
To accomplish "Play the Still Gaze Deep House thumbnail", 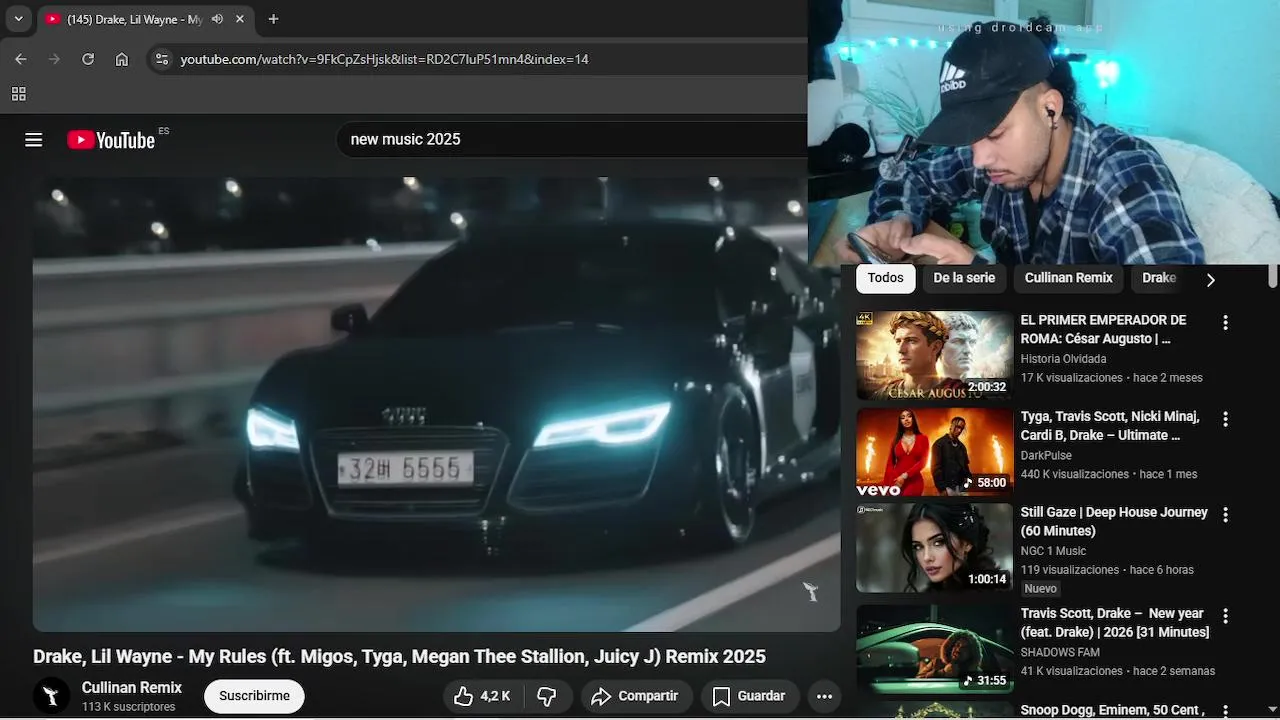I will [935, 547].
